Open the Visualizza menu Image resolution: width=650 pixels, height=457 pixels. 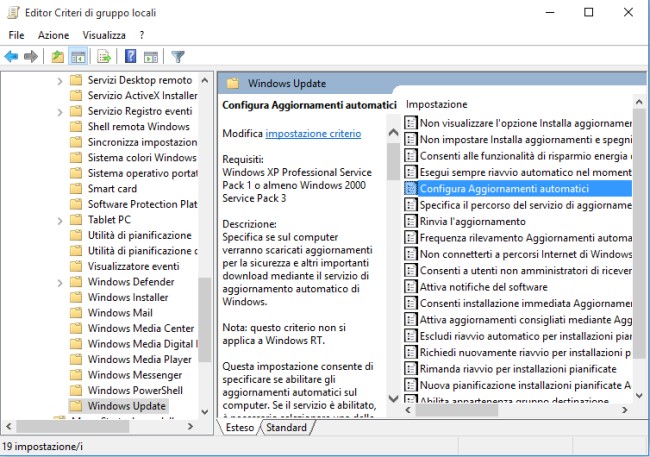(x=104, y=35)
